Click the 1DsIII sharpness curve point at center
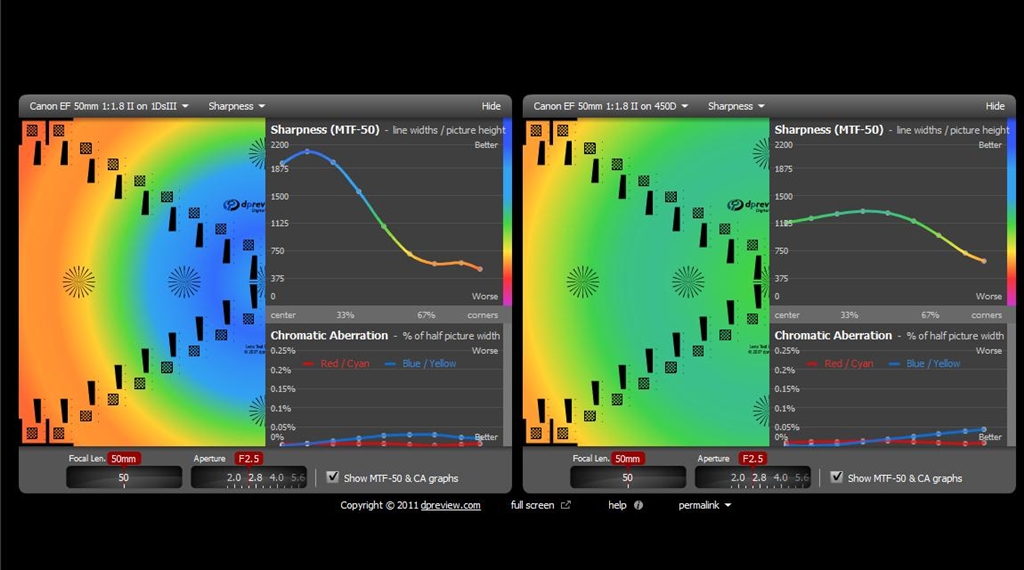This screenshot has width=1024, height=570. 282,163
